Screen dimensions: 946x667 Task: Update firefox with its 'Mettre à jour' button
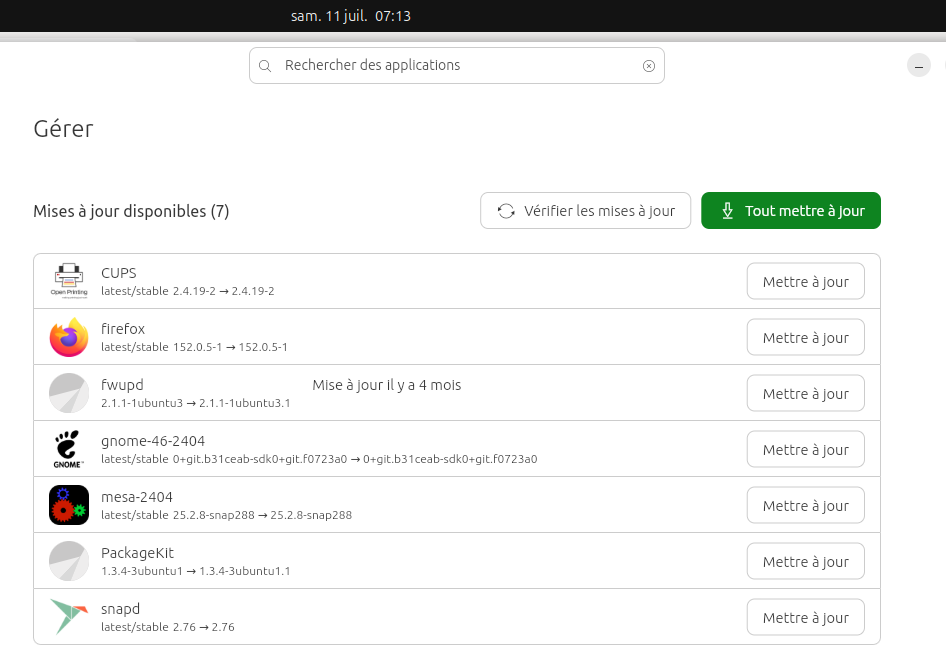805,338
